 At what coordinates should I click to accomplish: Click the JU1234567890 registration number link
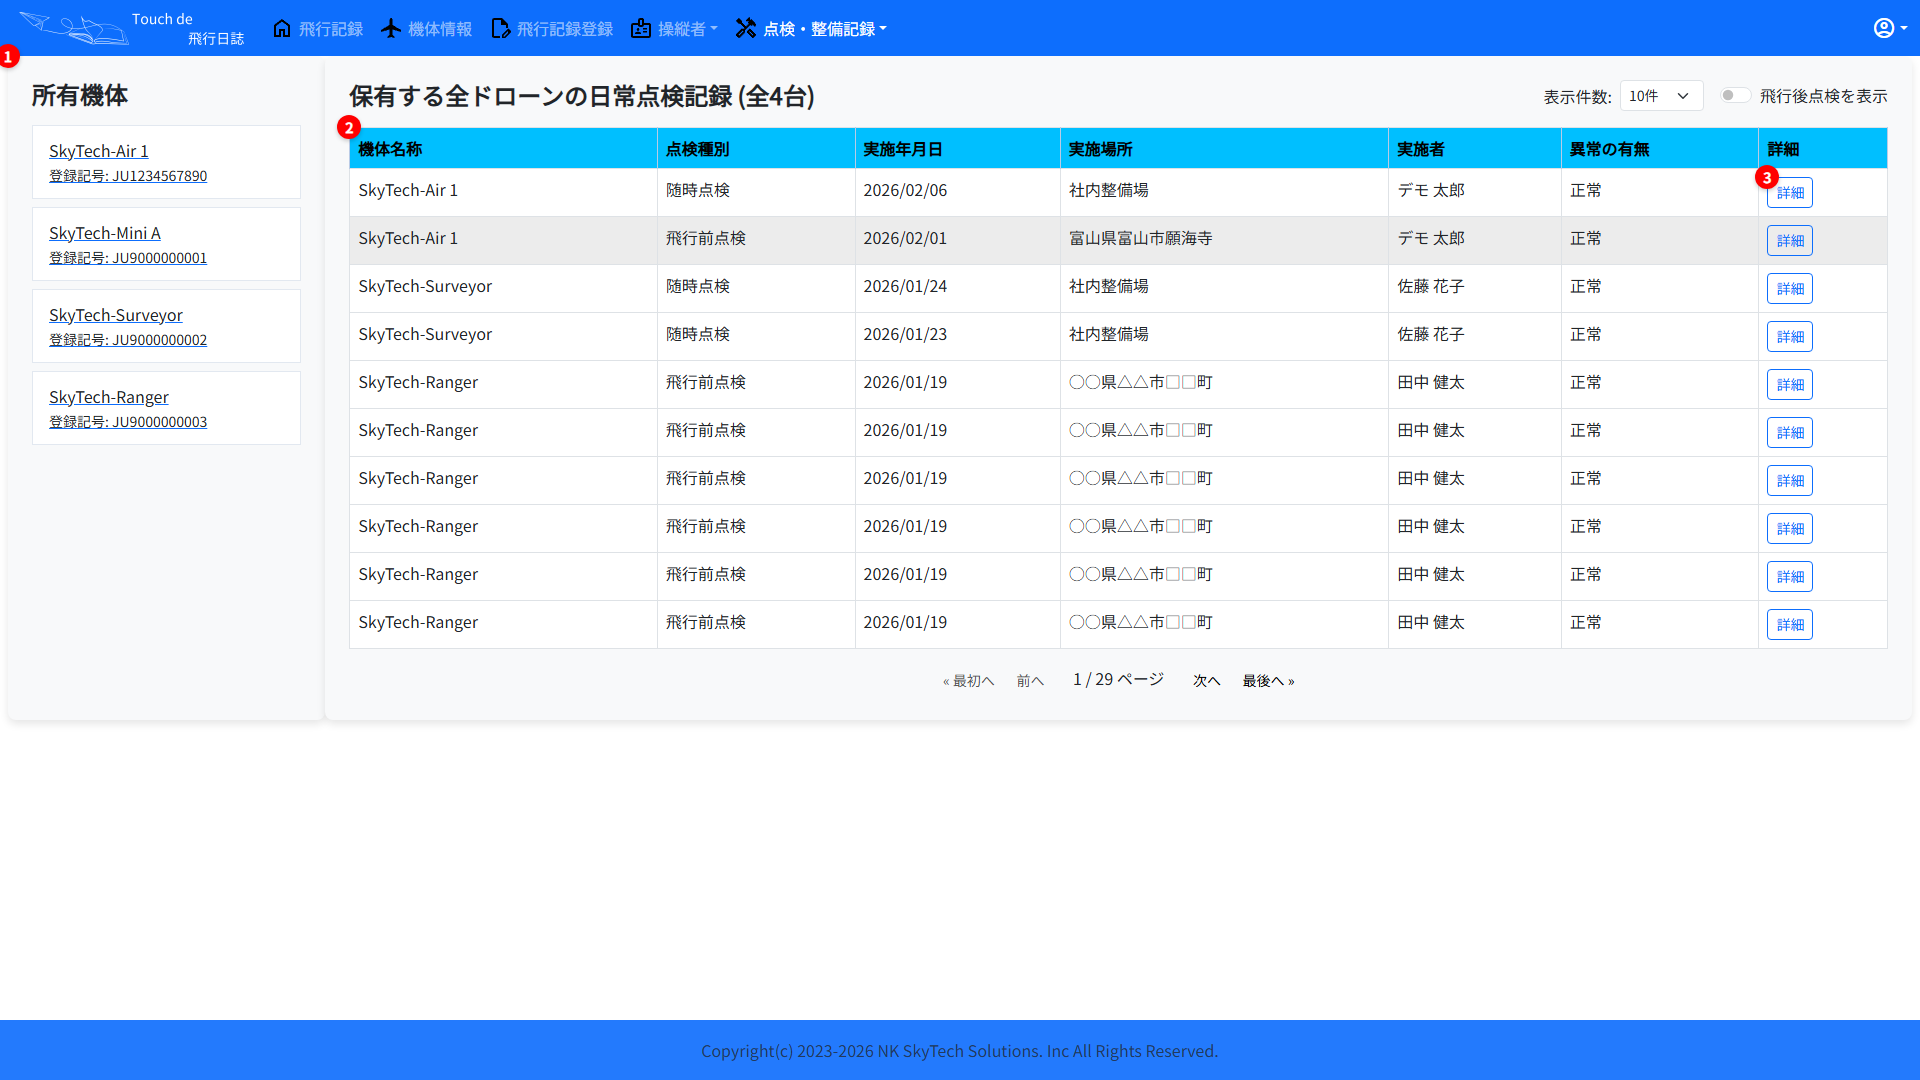128,175
